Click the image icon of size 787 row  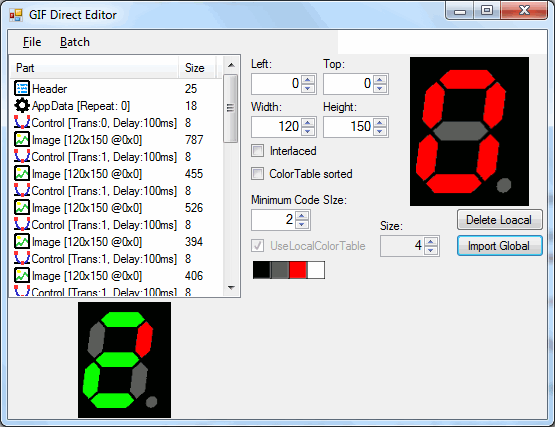click(x=22, y=140)
